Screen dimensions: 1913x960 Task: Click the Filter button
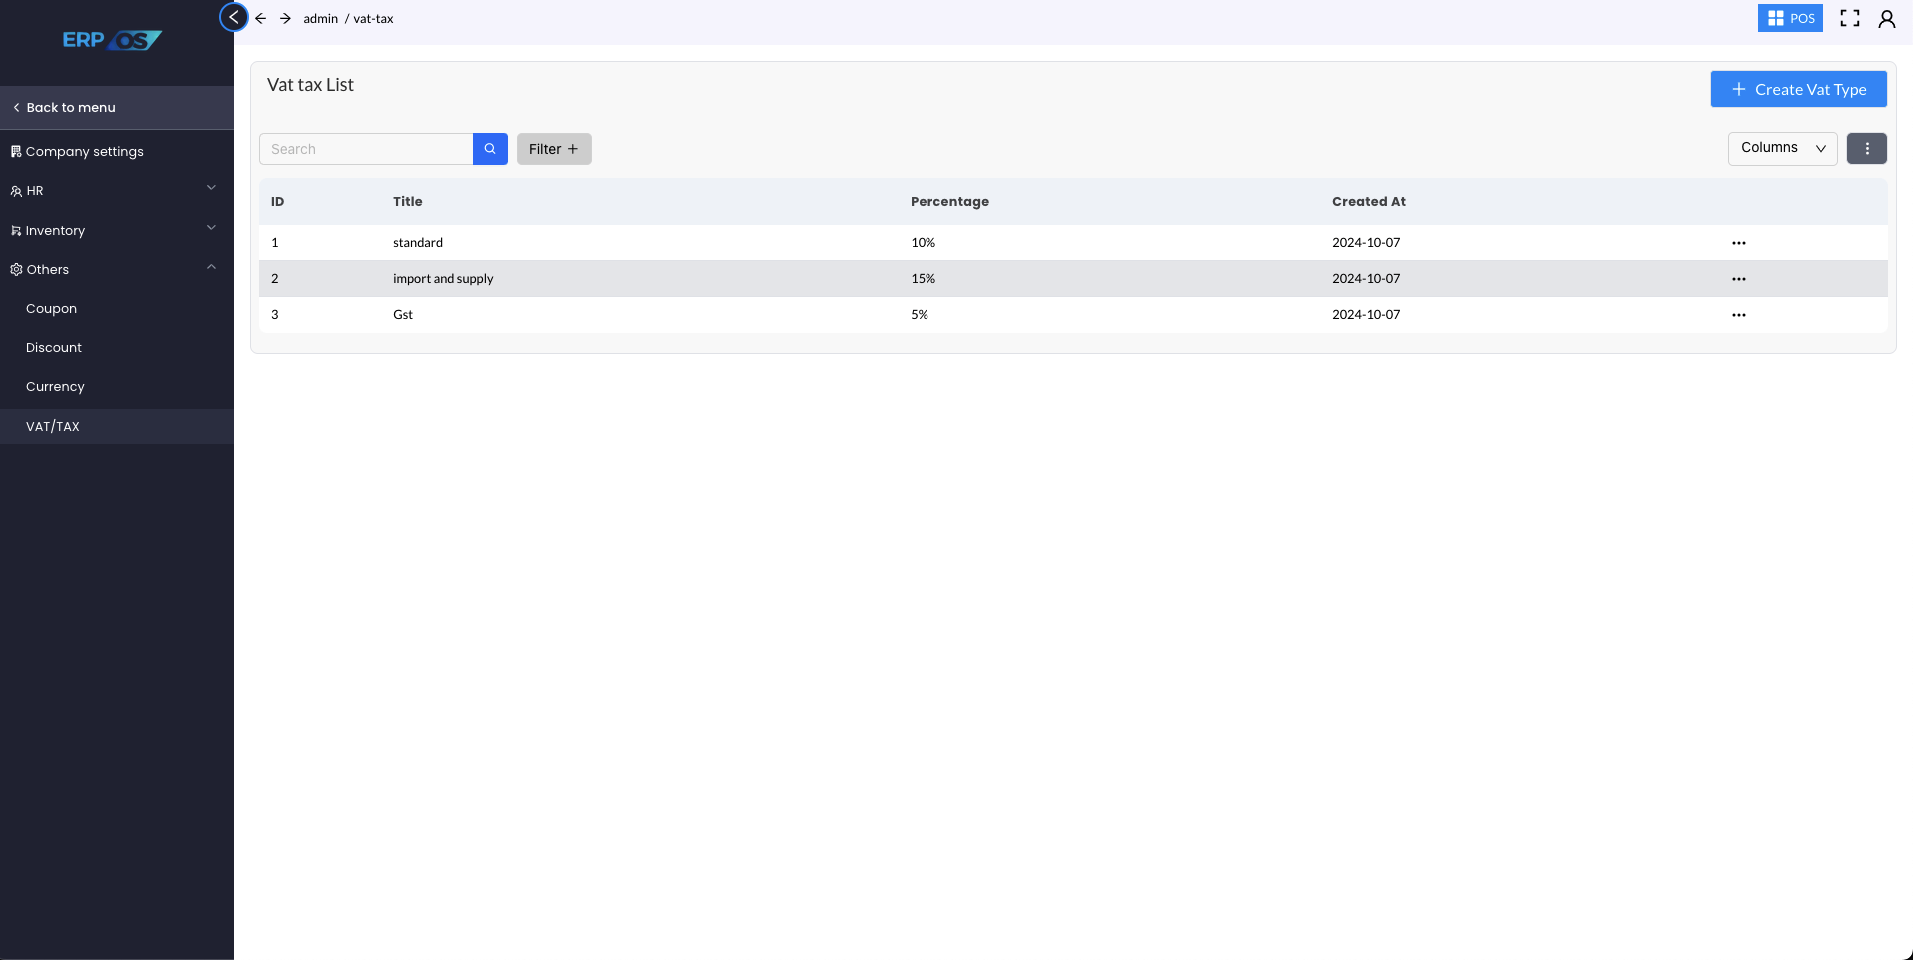click(x=554, y=149)
